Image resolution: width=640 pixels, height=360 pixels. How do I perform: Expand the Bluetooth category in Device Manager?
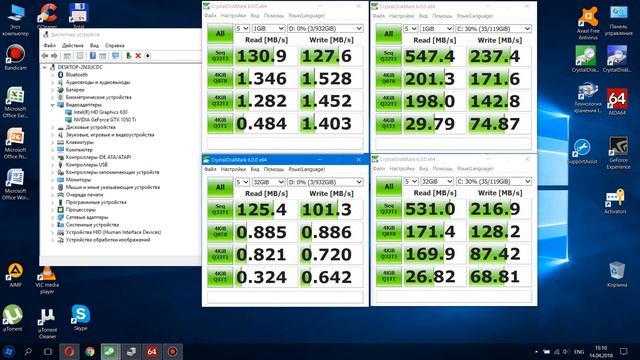click(x=53, y=75)
